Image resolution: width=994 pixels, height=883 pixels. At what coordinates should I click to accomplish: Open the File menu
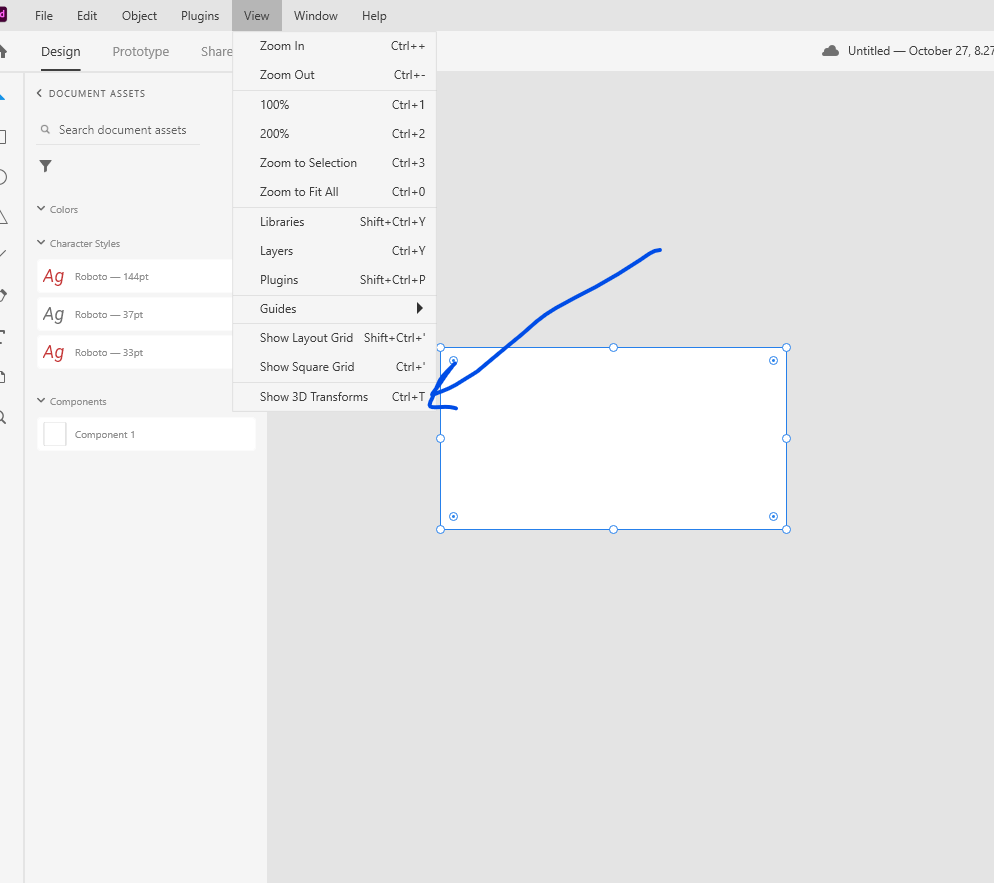pos(44,16)
